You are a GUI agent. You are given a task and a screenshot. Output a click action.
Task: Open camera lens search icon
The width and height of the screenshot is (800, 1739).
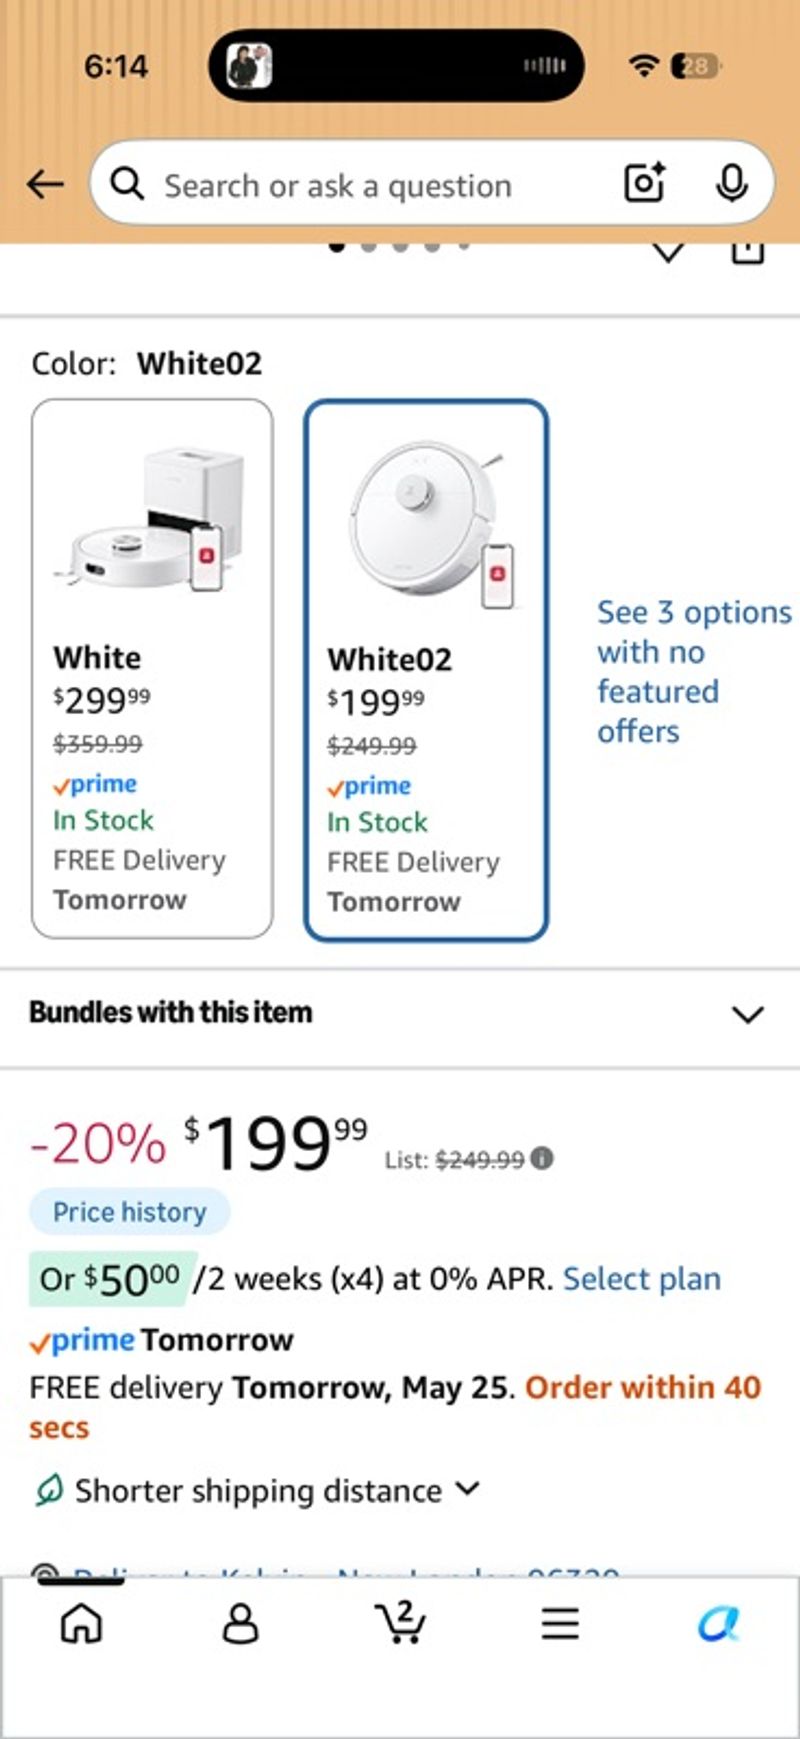pyautogui.click(x=645, y=183)
